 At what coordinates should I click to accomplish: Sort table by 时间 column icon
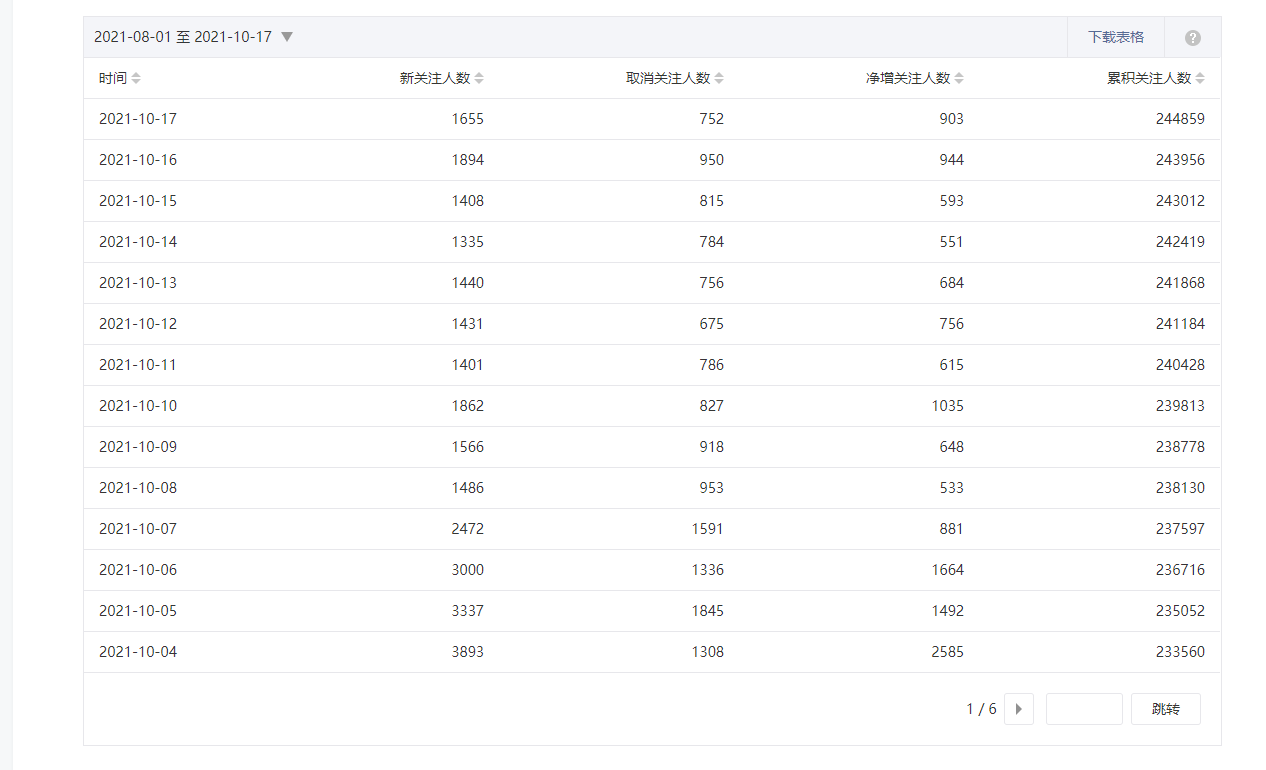tap(136, 78)
